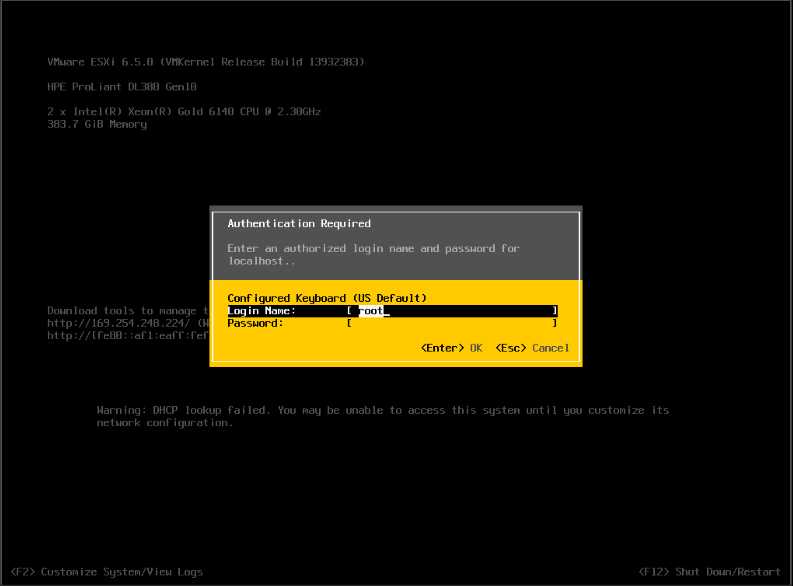
Task: Click the 'Download tools to manage' line
Action: 128,311
